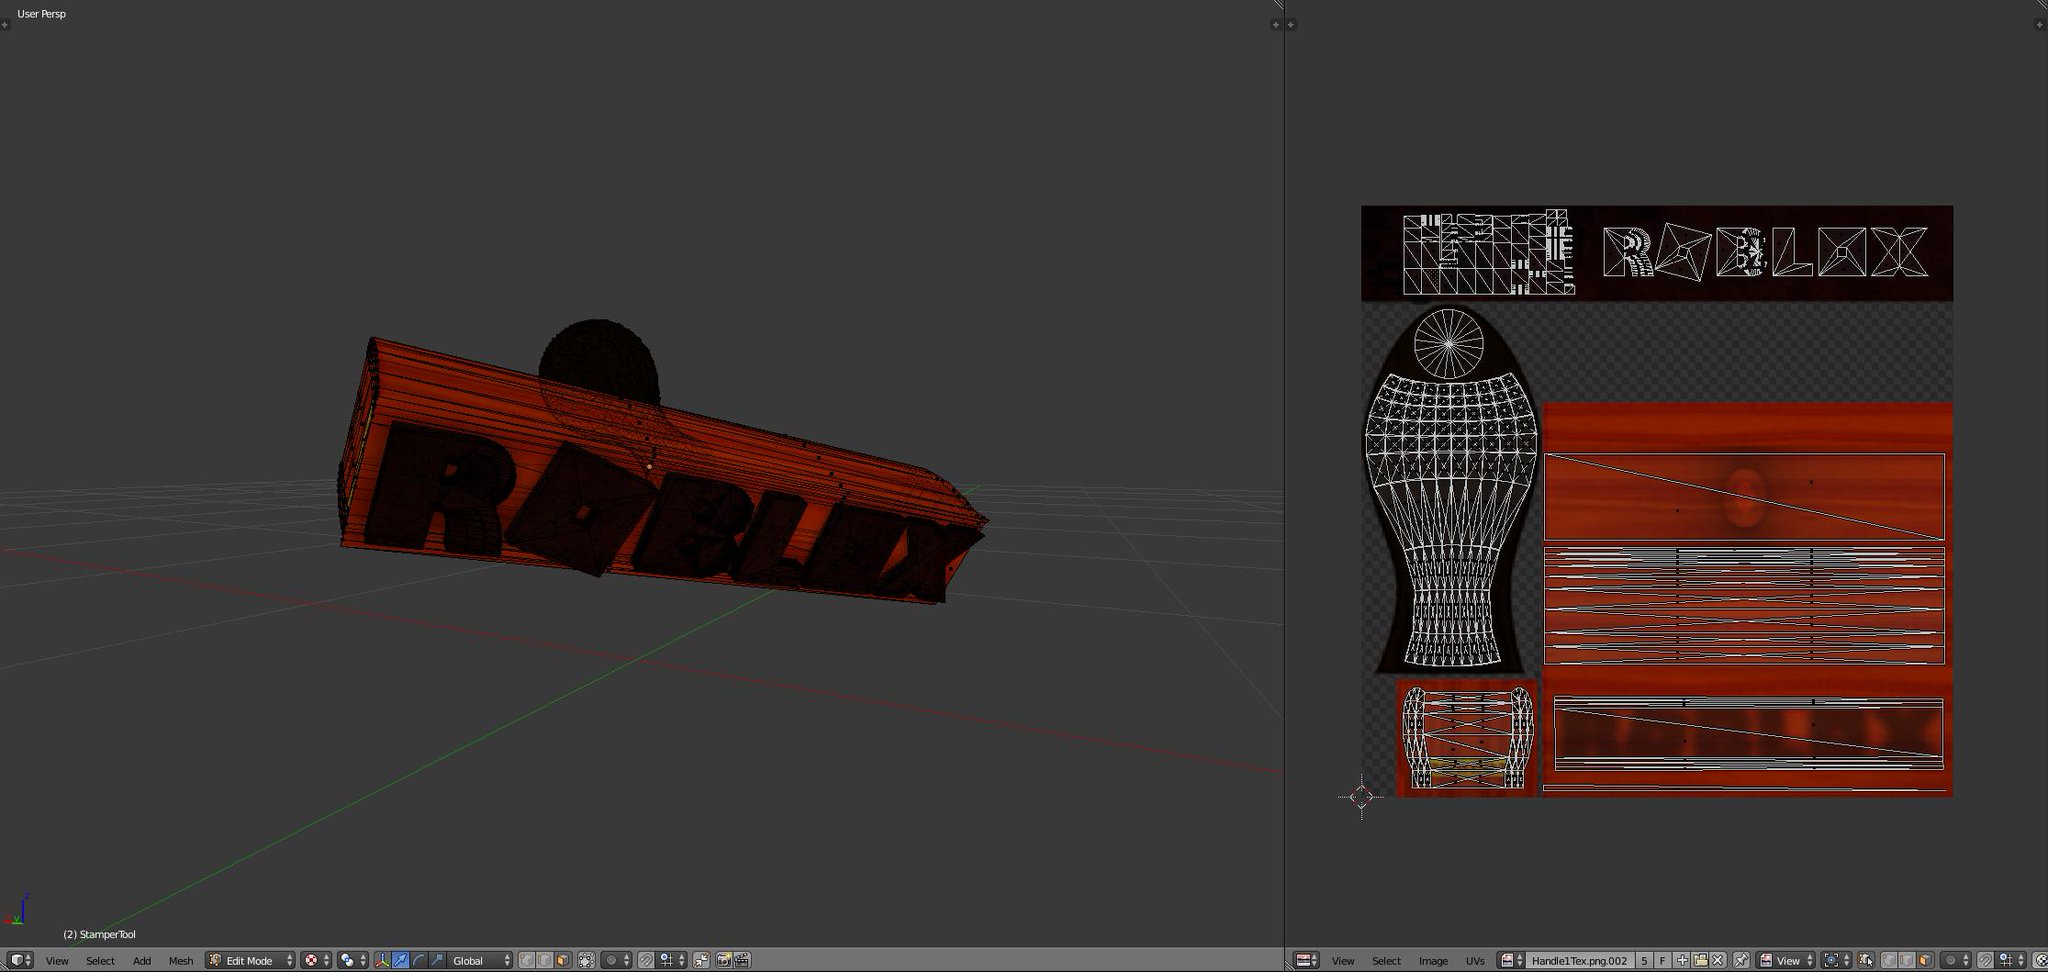Expand UV editor properties with the plus

[x=2040, y=24]
